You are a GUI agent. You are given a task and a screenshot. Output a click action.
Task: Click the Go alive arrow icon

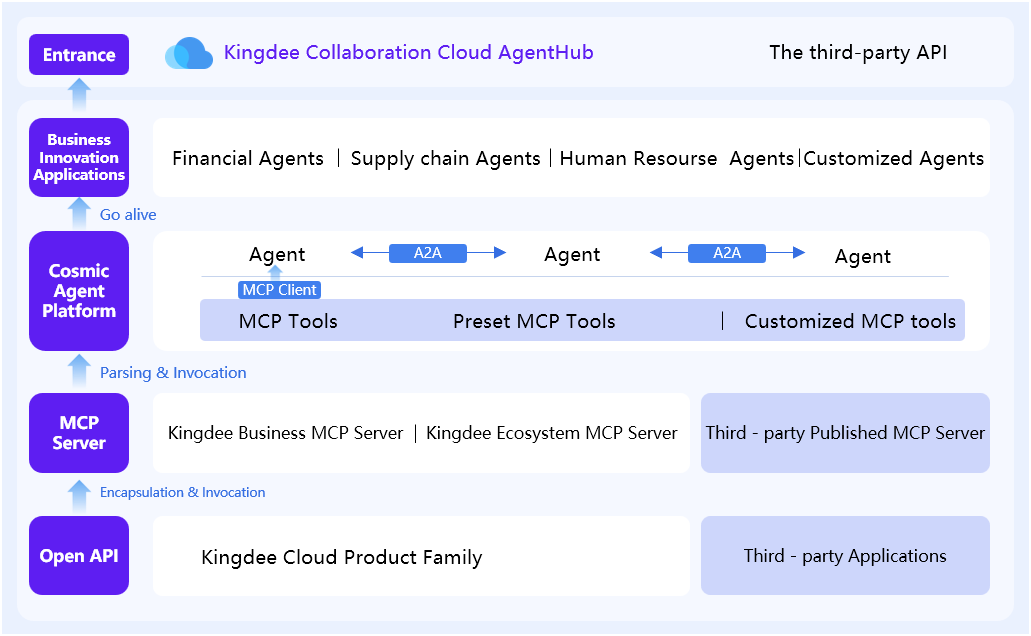point(79,214)
